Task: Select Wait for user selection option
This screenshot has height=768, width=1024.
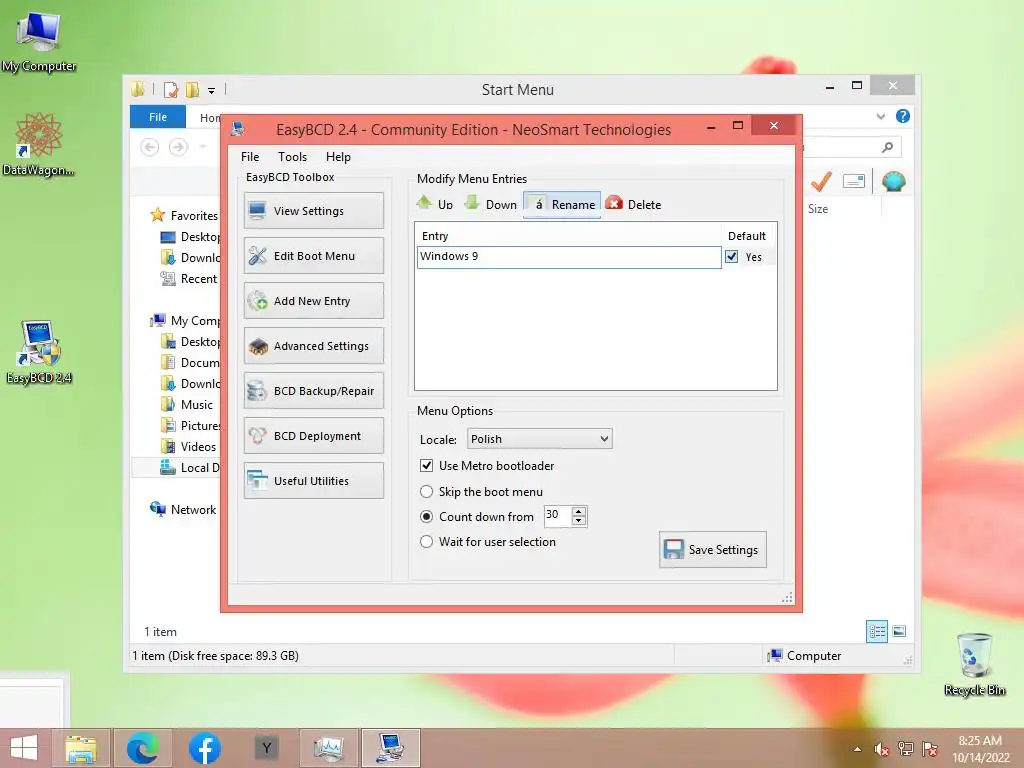Action: click(x=426, y=541)
